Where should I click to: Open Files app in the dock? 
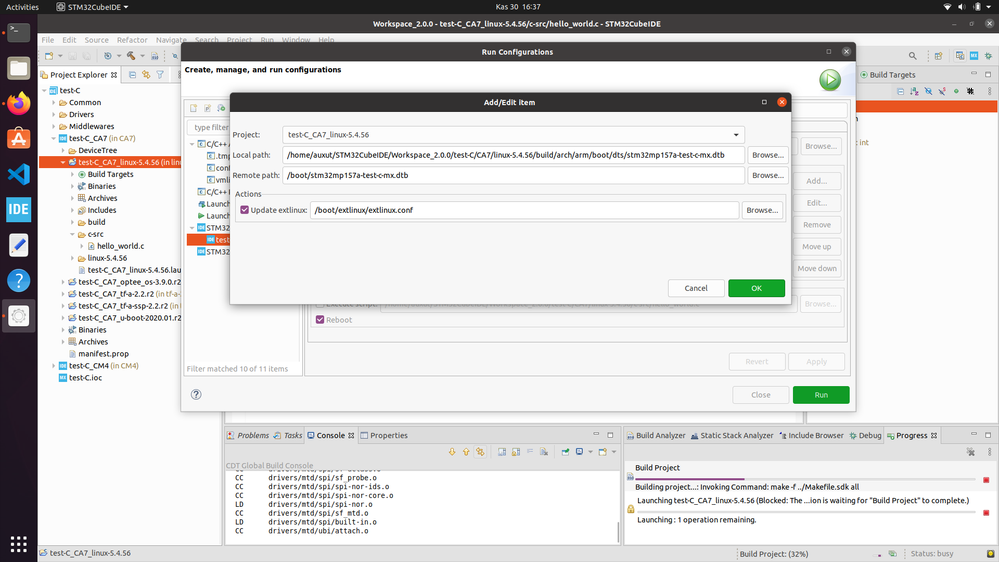coord(18,68)
